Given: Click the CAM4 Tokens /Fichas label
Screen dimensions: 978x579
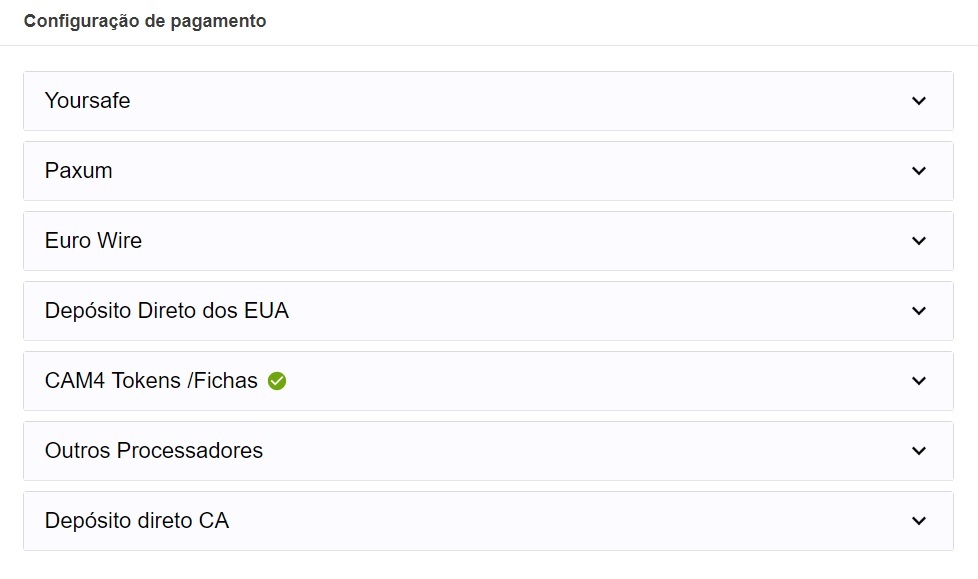Looking at the screenshot, I should point(151,381).
